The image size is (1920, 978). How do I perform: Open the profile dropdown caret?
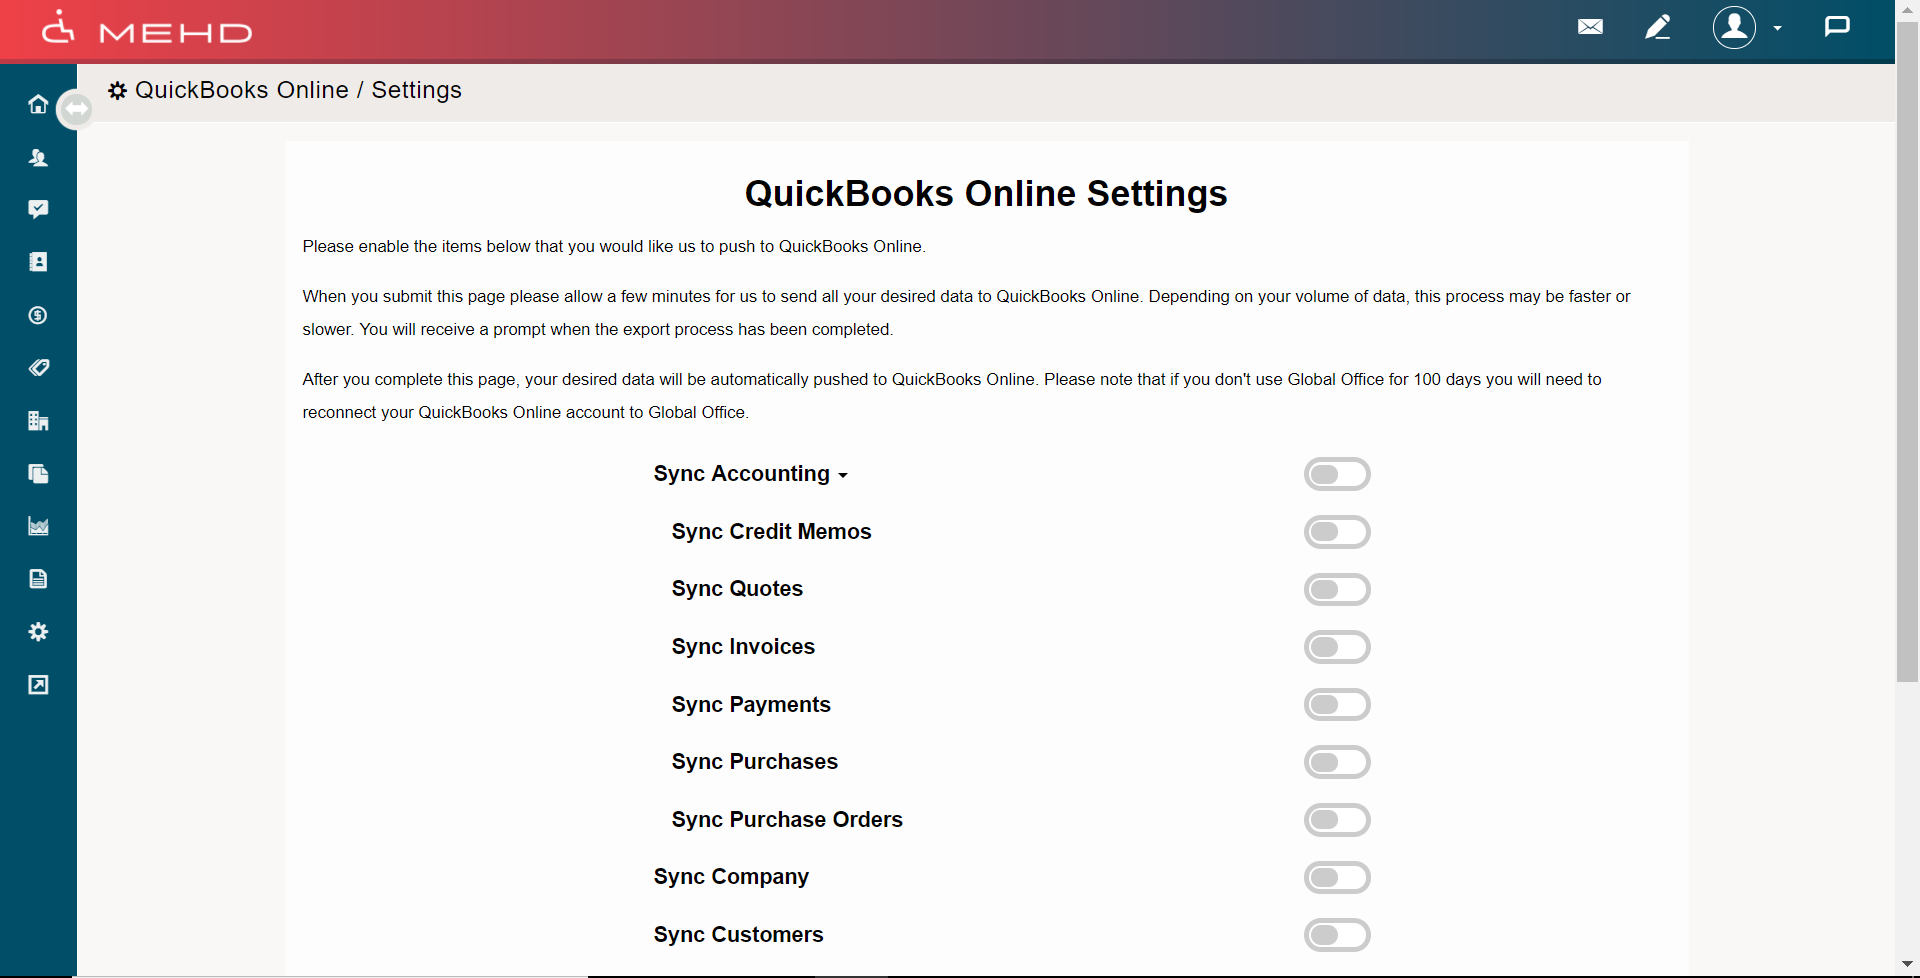pos(1777,28)
